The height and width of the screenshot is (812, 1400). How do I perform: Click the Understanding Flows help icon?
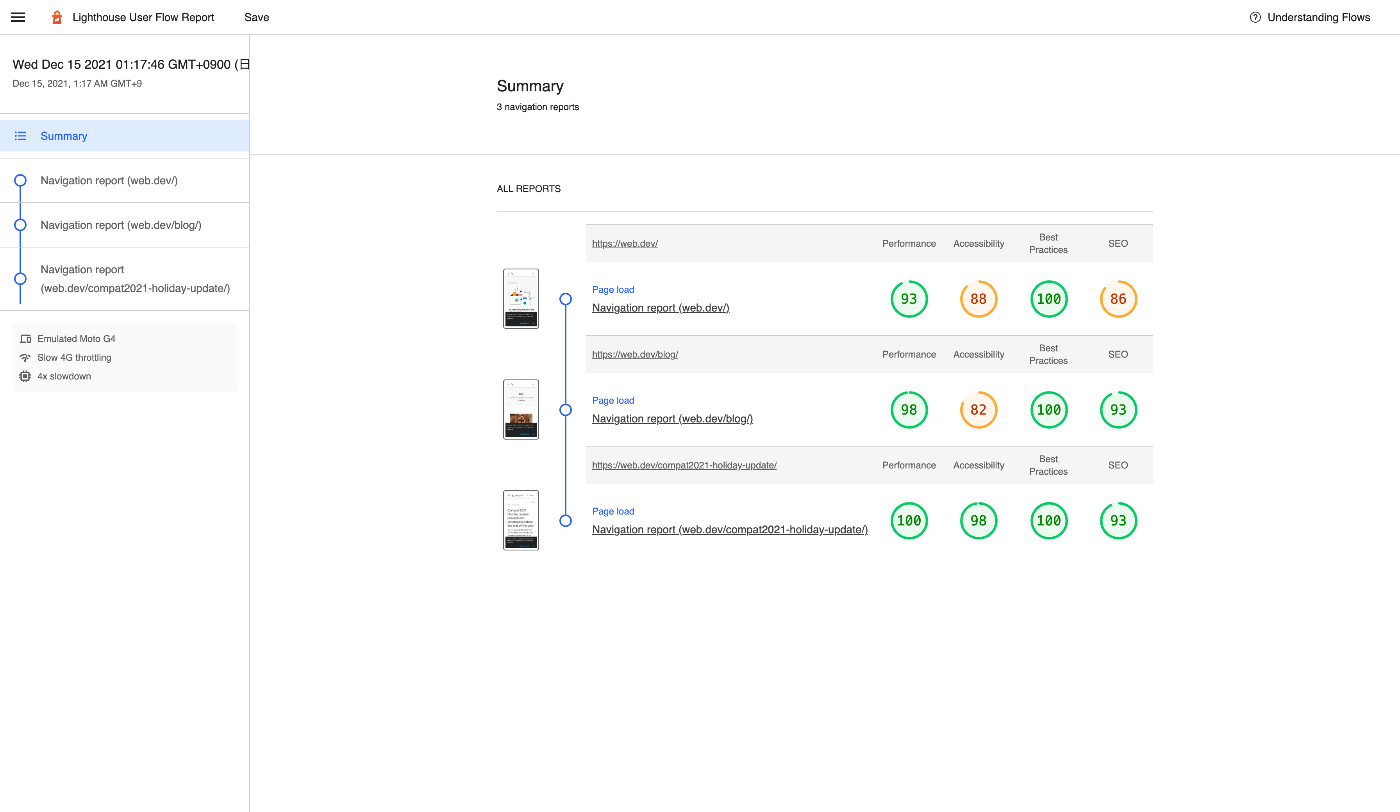pos(1255,17)
